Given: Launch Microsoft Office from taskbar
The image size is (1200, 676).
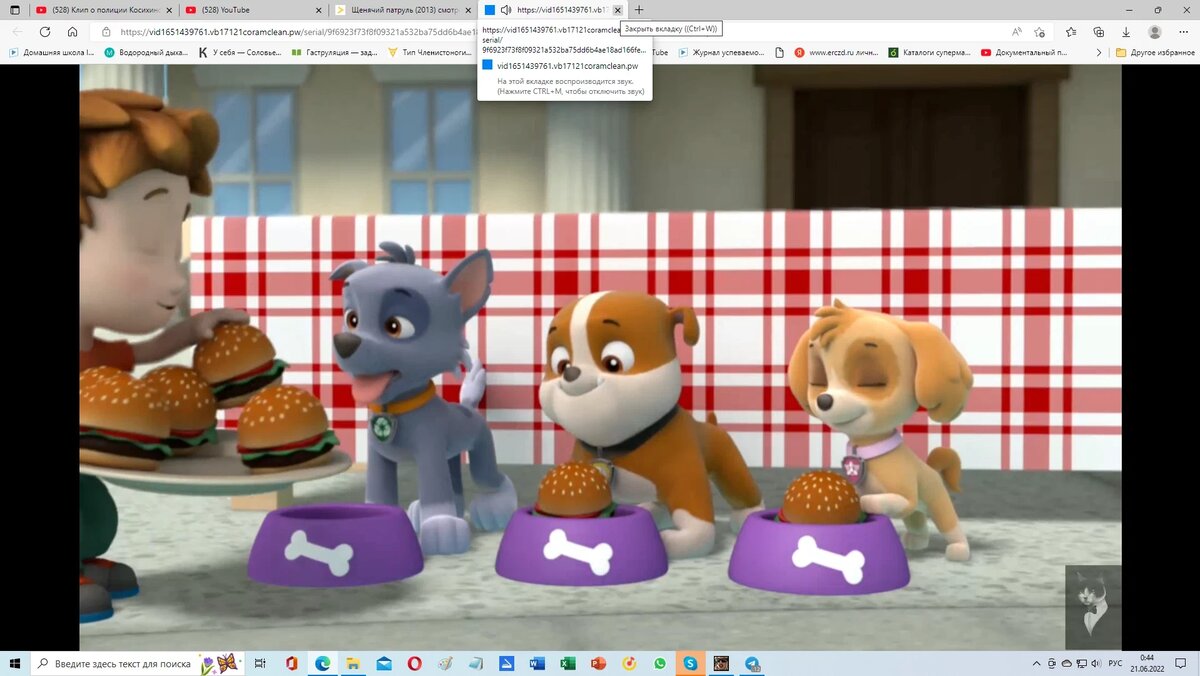Looking at the screenshot, I should pyautogui.click(x=291, y=663).
